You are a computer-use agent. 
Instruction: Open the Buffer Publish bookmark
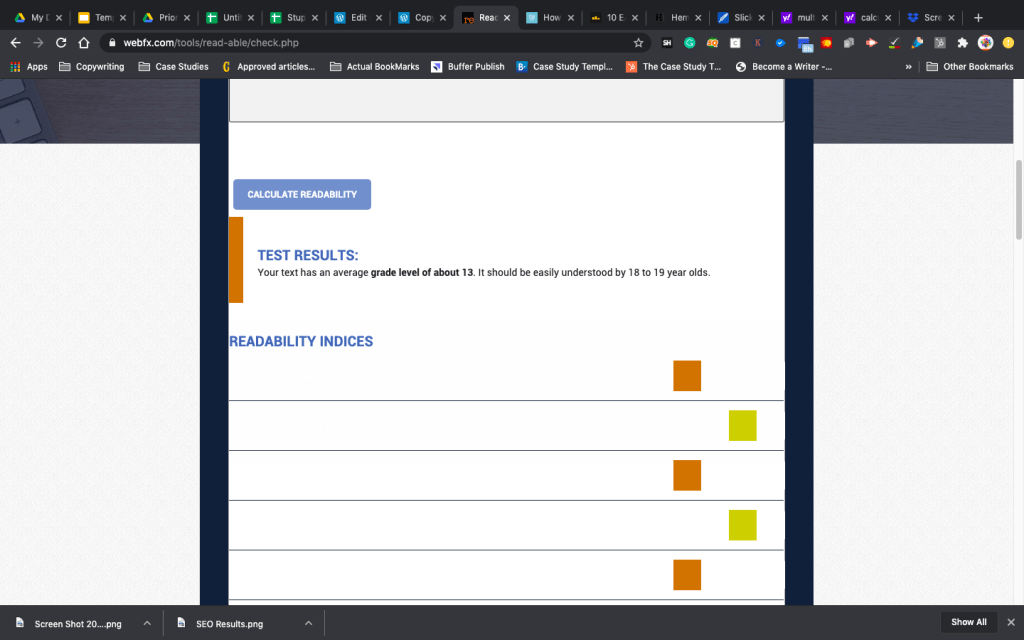click(x=468, y=67)
